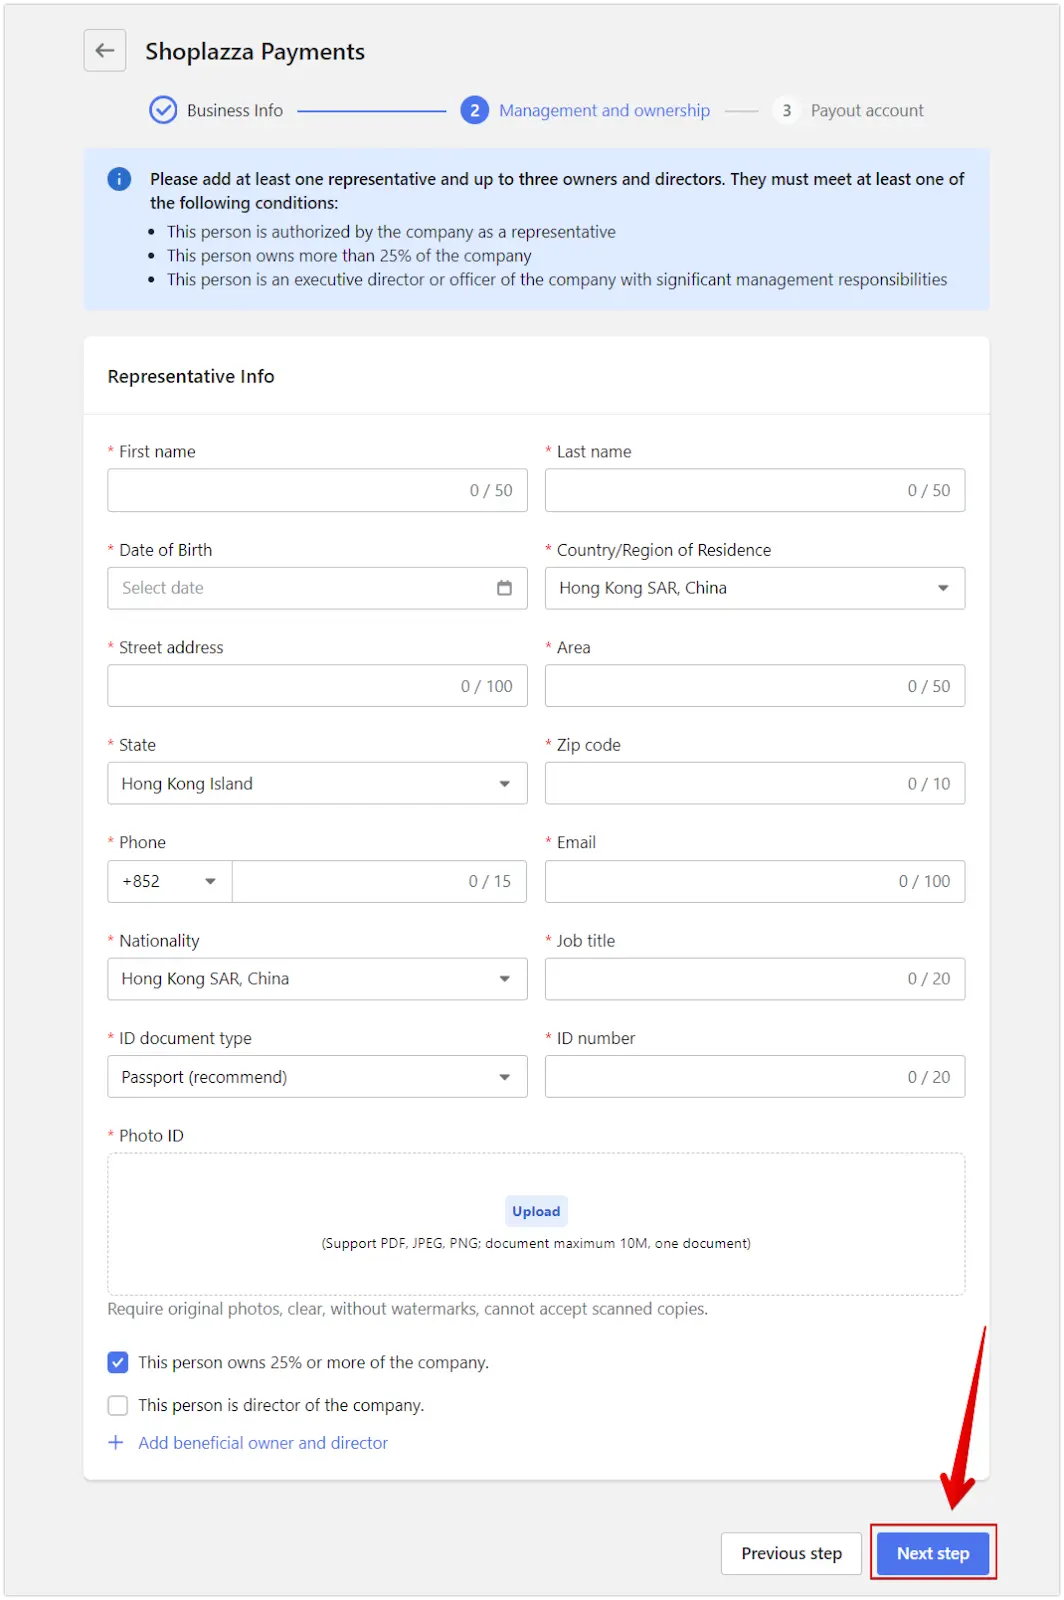
Task: Click the 'Shoplazza Payments' page title
Action: (x=255, y=51)
